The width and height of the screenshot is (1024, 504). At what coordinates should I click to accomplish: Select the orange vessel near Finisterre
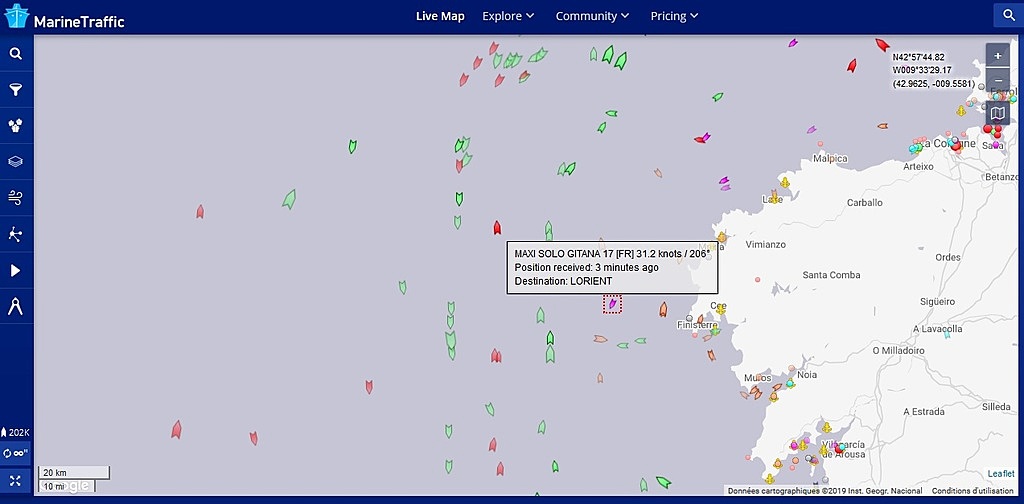pos(663,309)
